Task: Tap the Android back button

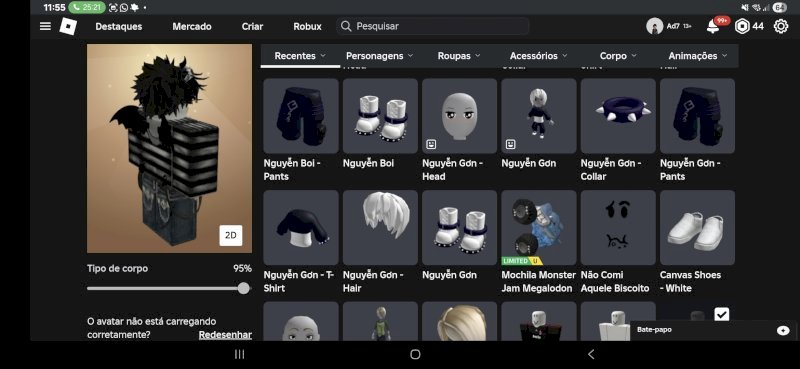Action: point(591,354)
